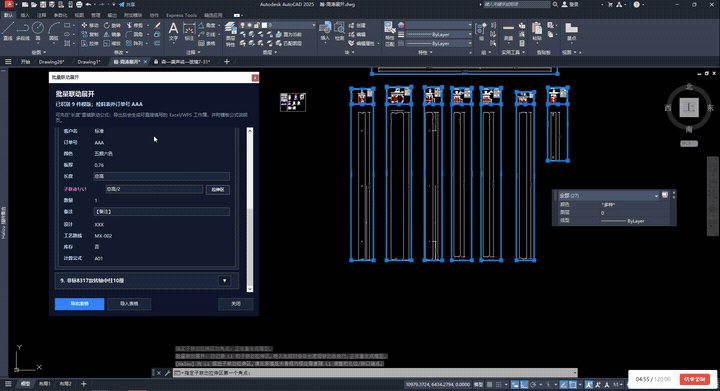The height and width of the screenshot is (391, 720).
Task: Click the Base point (基点) view icon
Action: point(571,31)
